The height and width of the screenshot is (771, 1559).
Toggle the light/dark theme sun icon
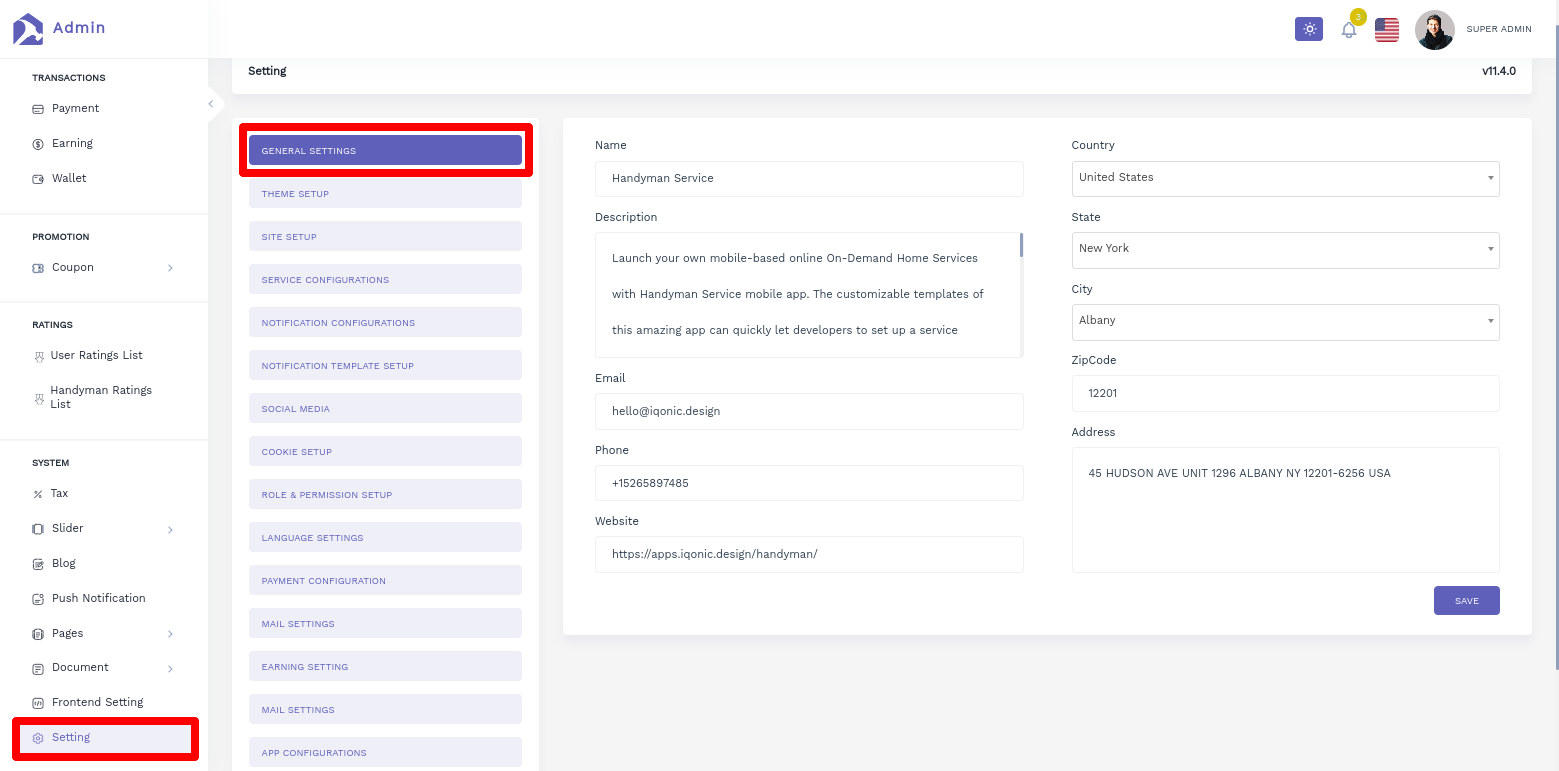pos(1309,29)
